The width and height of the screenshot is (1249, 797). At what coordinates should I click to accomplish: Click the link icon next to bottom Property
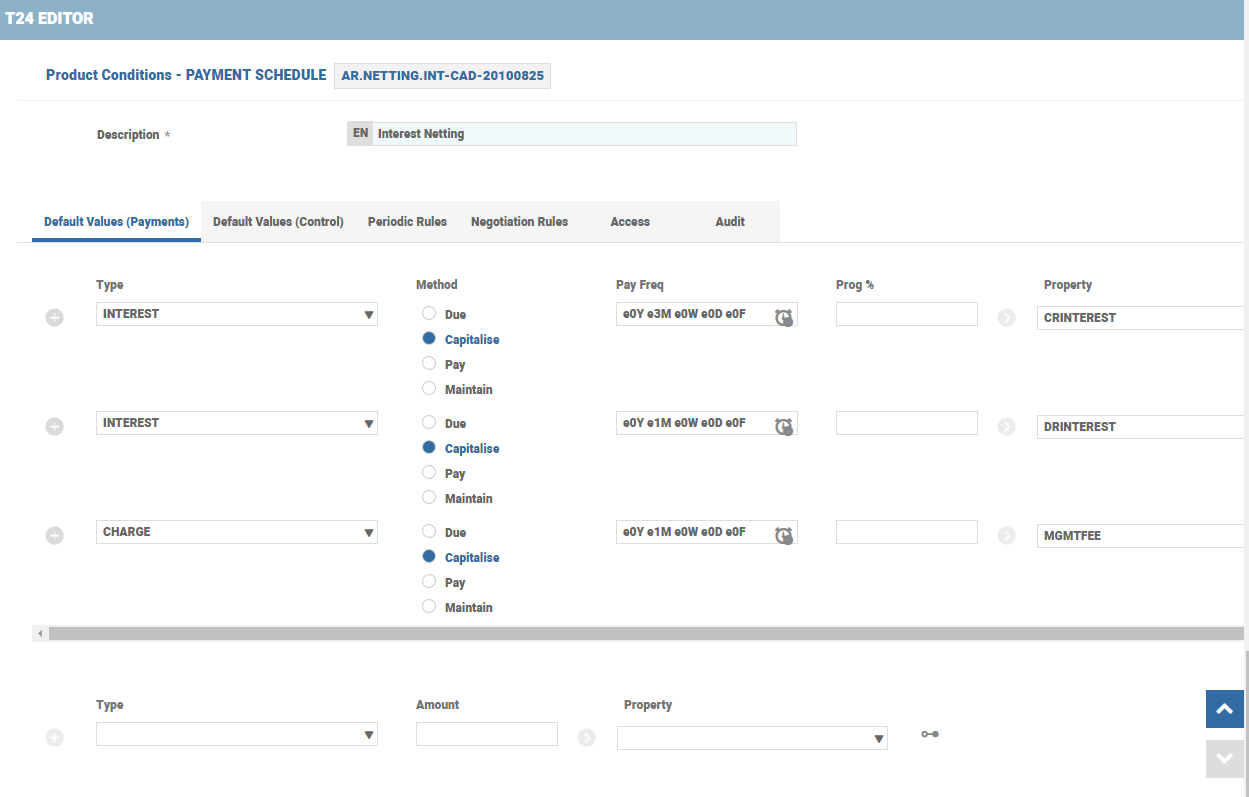pyautogui.click(x=930, y=735)
